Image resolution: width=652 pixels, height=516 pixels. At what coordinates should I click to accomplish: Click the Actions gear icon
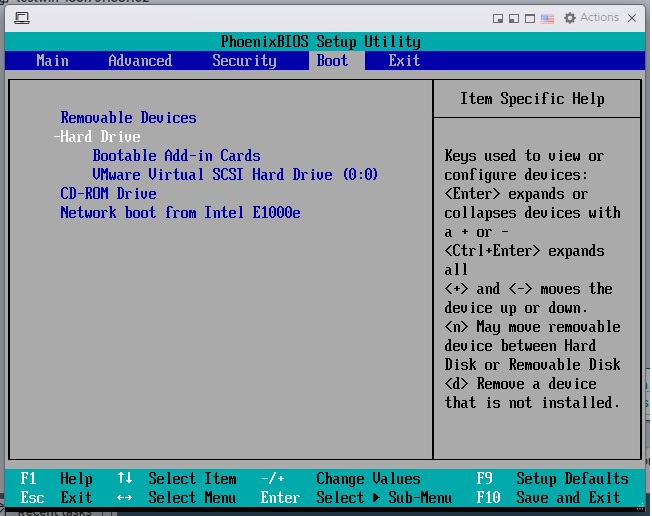click(x=570, y=18)
